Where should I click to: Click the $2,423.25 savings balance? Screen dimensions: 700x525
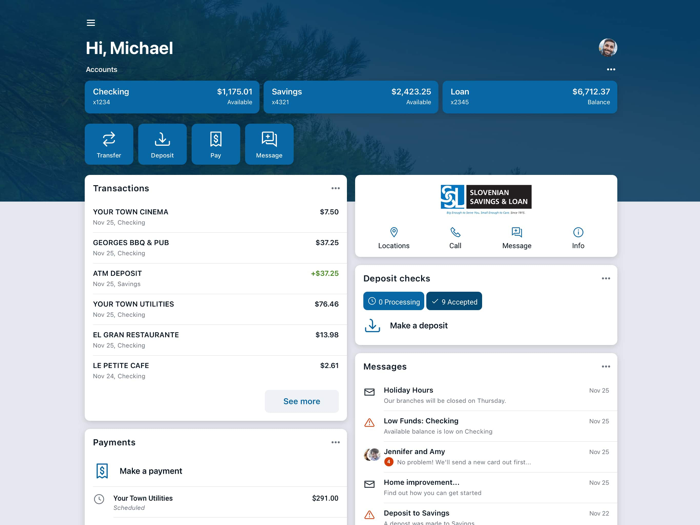coord(411,92)
